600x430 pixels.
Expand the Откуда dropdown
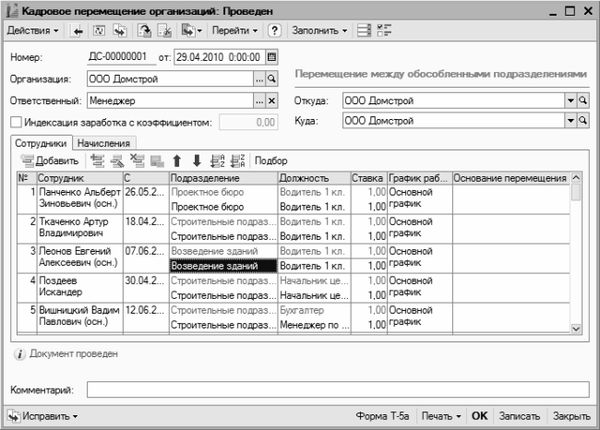[x=571, y=101]
